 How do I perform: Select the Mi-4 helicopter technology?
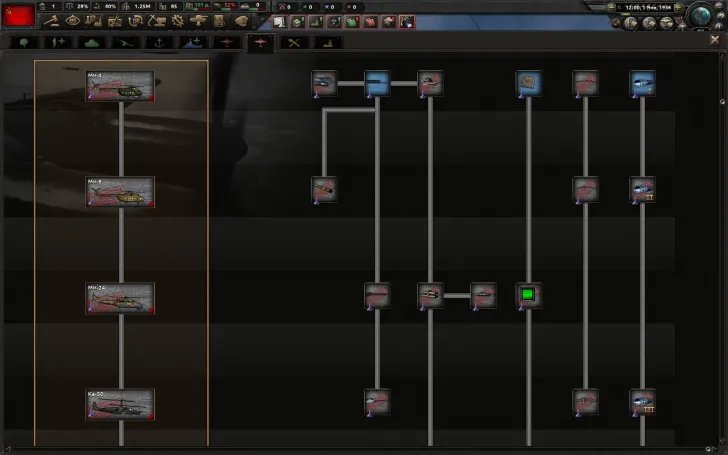pos(120,86)
